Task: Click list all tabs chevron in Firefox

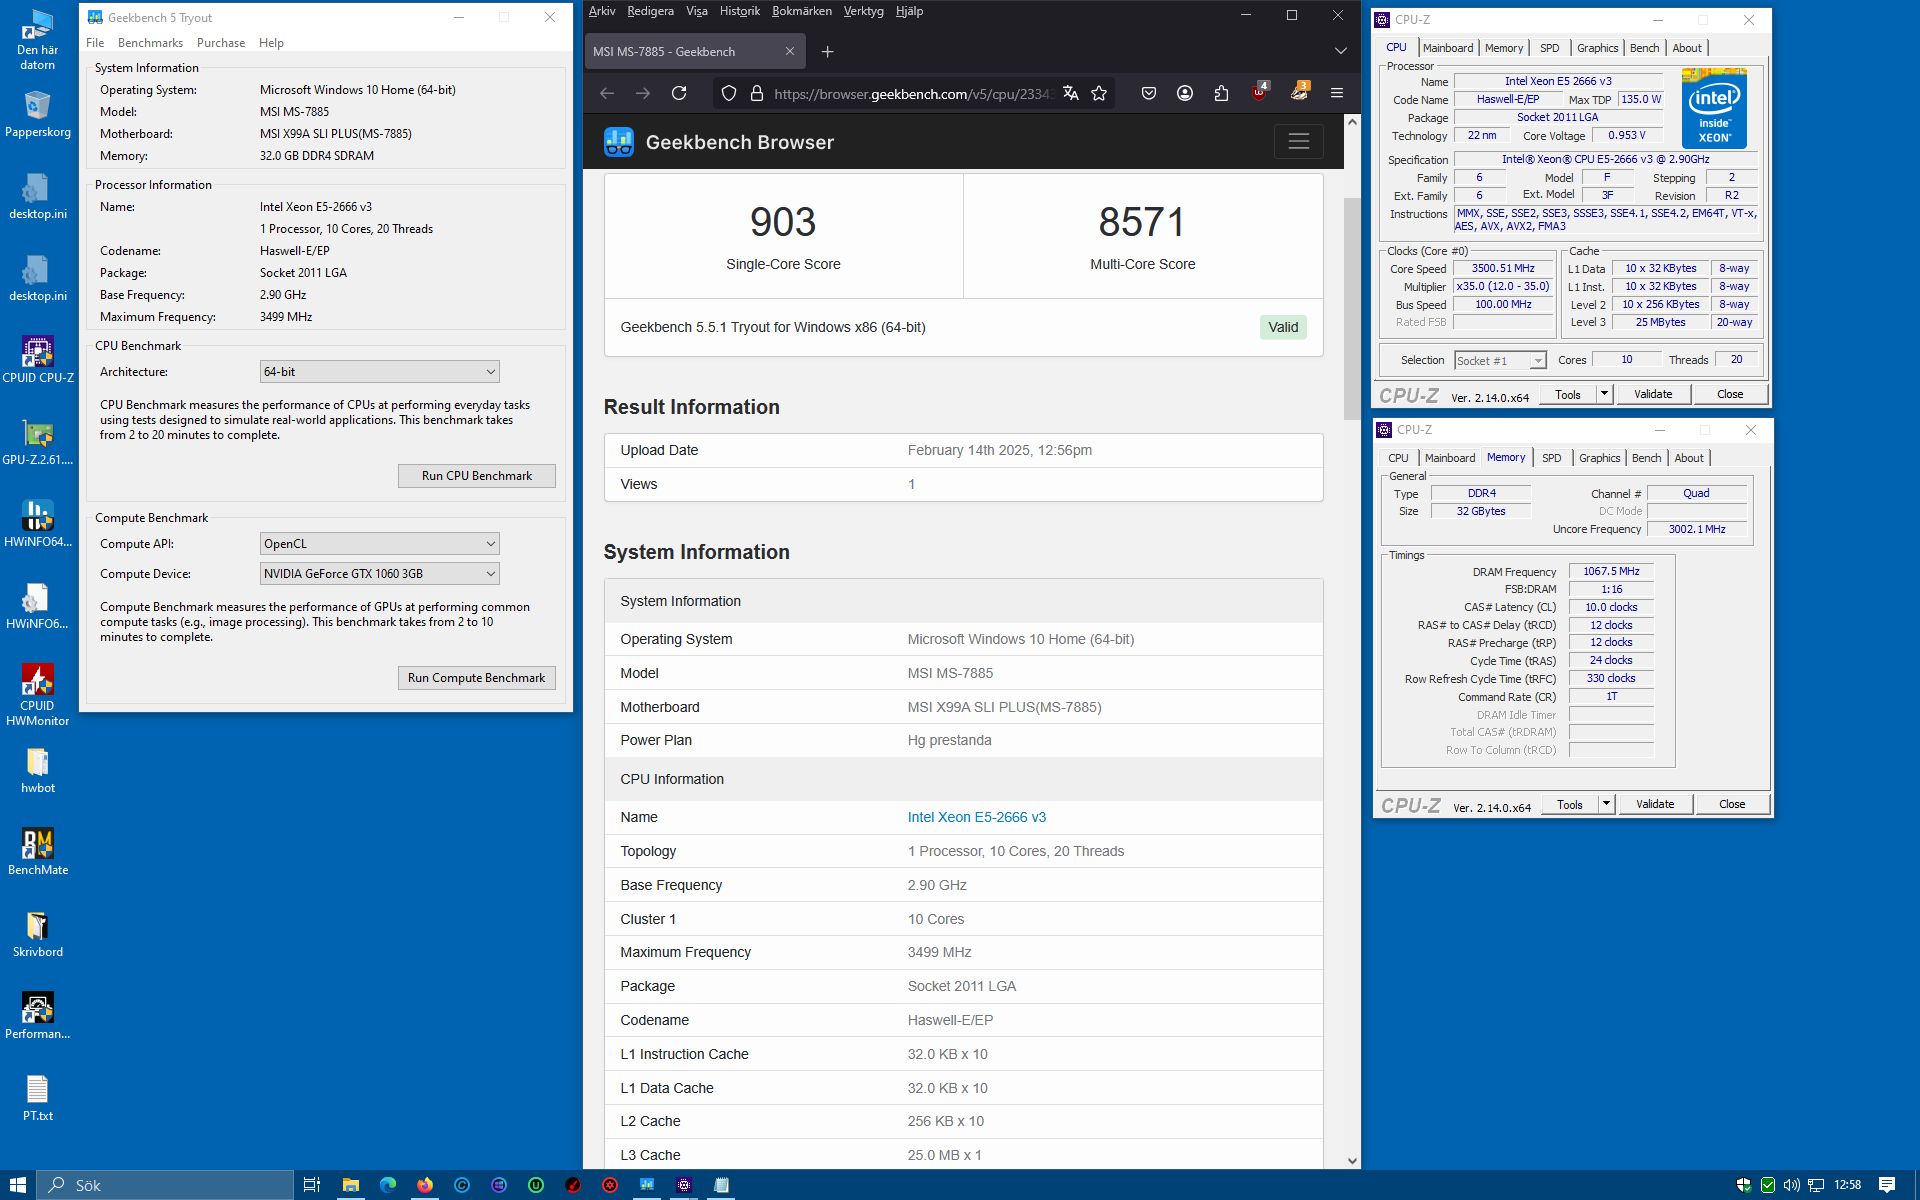Action: (x=1340, y=51)
